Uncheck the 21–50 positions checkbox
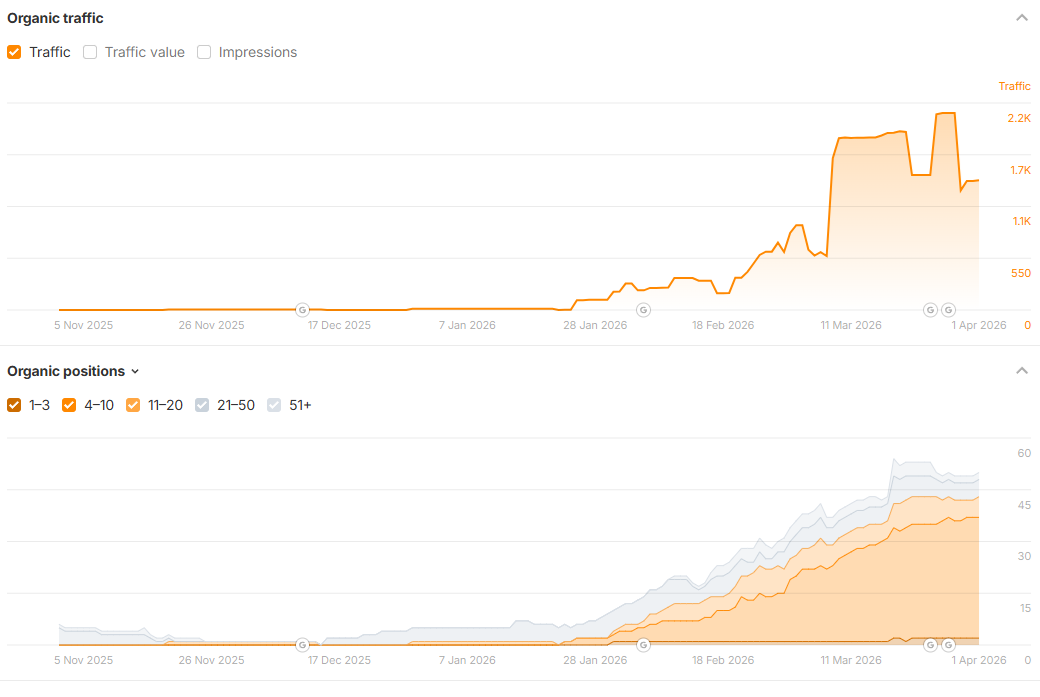Image resolution: width=1040 pixels, height=697 pixels. click(202, 405)
